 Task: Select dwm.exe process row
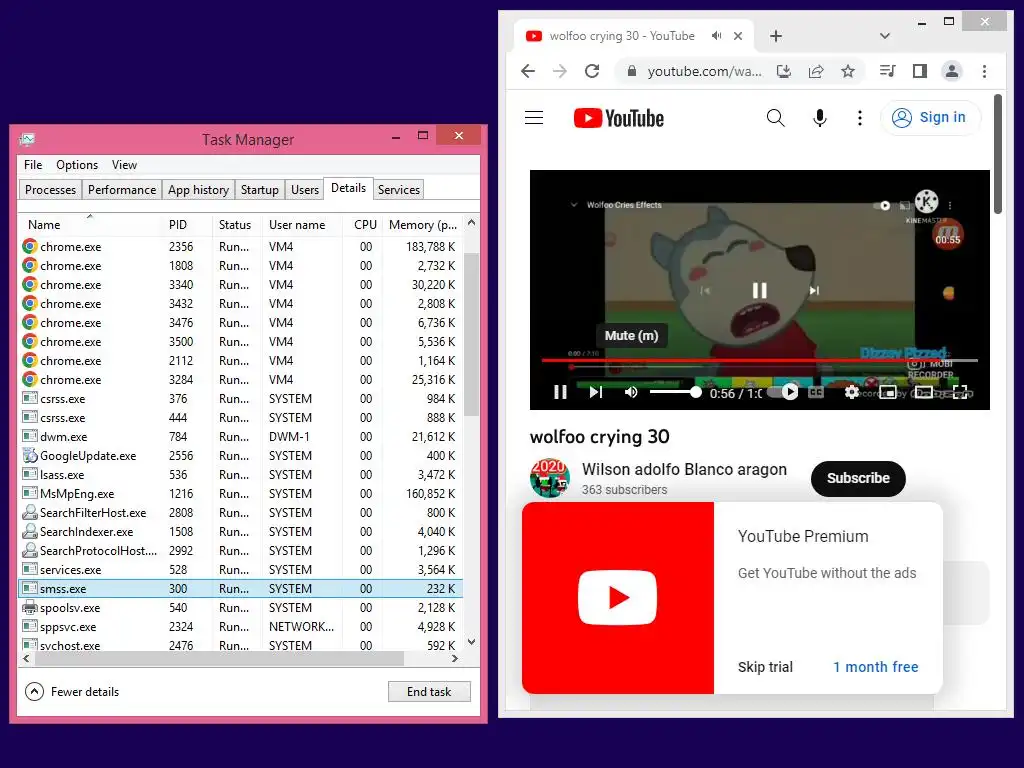(x=240, y=437)
